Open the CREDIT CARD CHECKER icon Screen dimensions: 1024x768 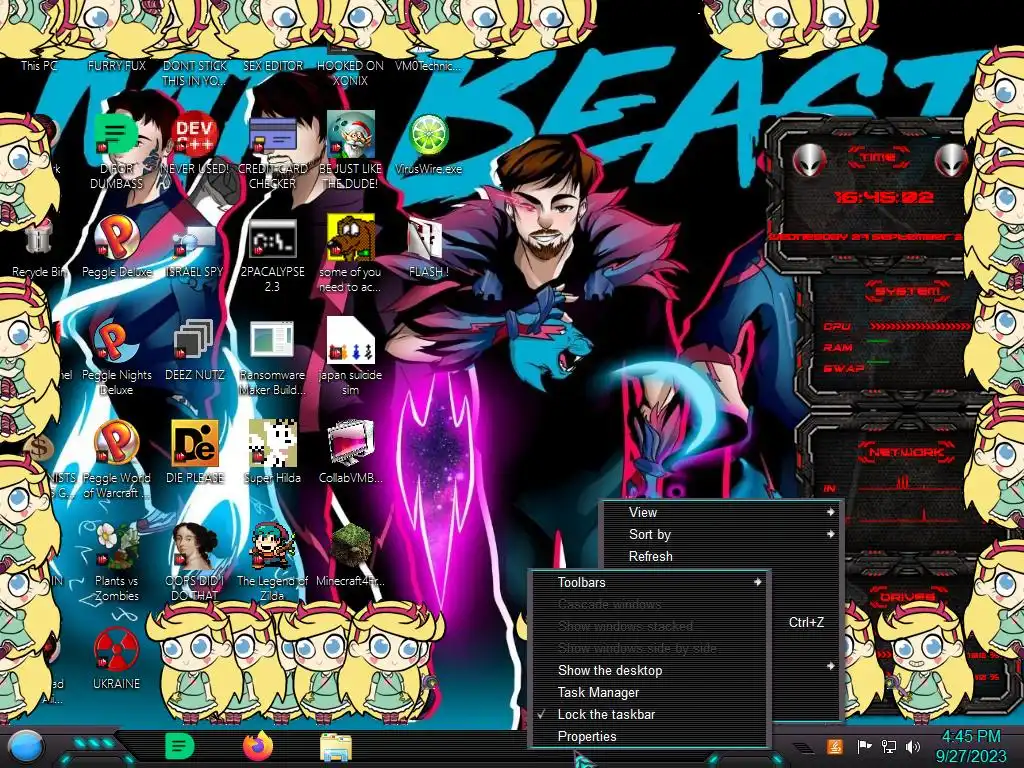[272, 136]
